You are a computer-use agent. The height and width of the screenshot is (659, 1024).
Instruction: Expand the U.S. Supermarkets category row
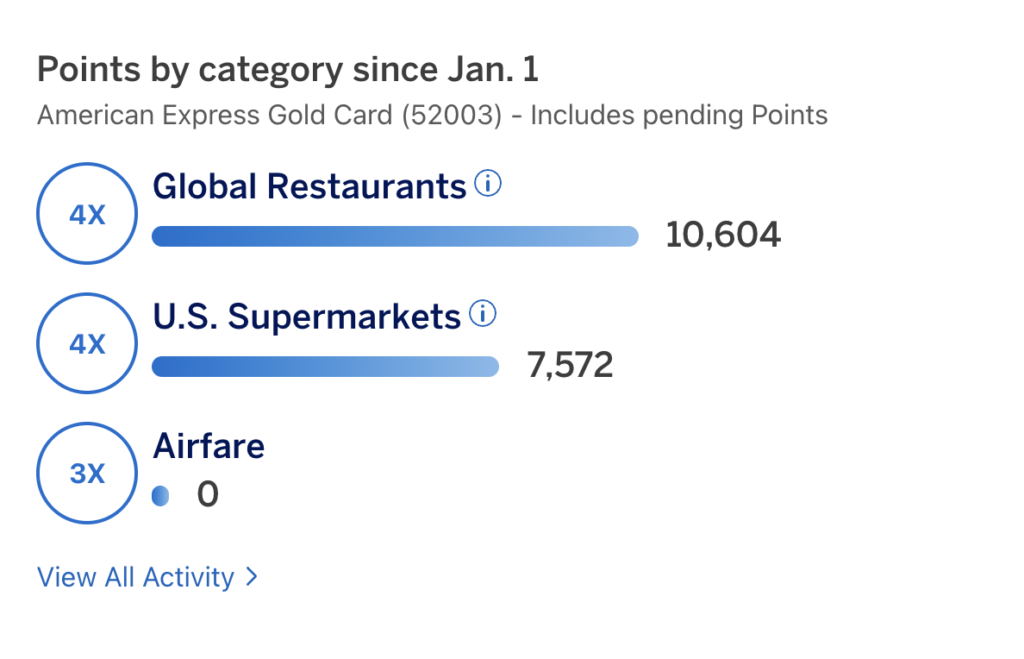point(305,315)
